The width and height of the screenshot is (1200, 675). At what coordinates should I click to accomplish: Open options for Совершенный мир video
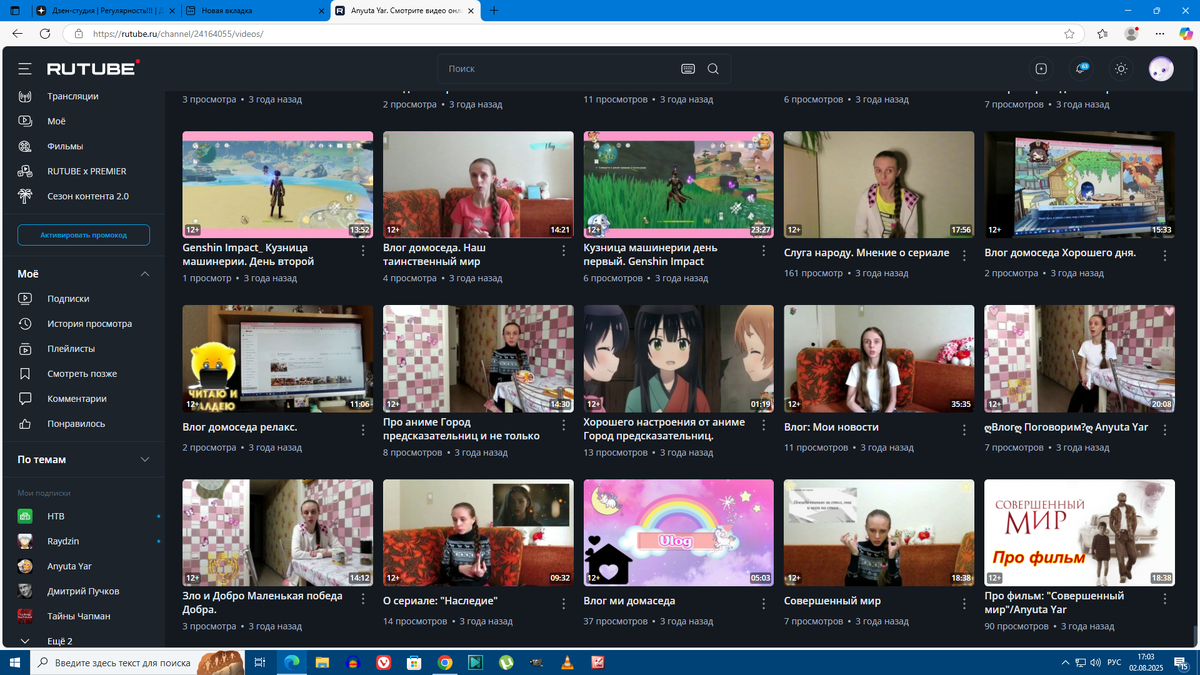tap(965, 604)
